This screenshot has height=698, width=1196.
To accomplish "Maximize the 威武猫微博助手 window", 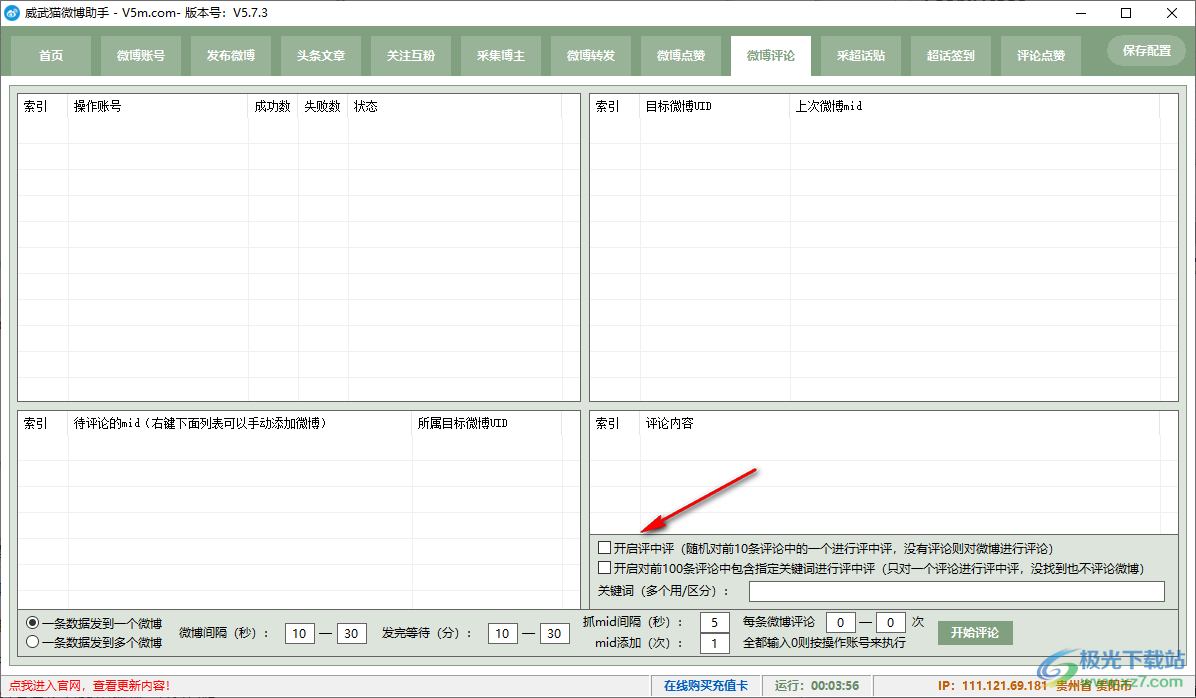I will coord(1127,13).
